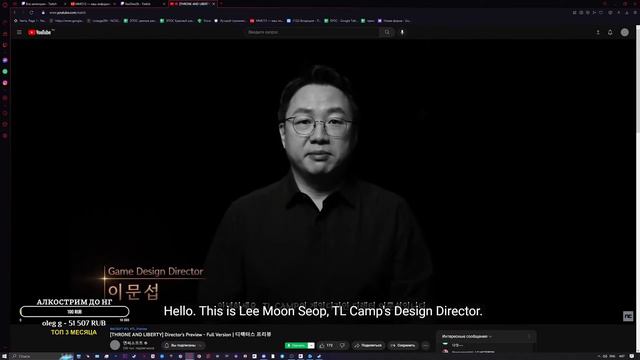Image resolution: width=640 pixels, height=360 pixels.
Task: Click the create video upload icon
Action: [x=598, y=32]
